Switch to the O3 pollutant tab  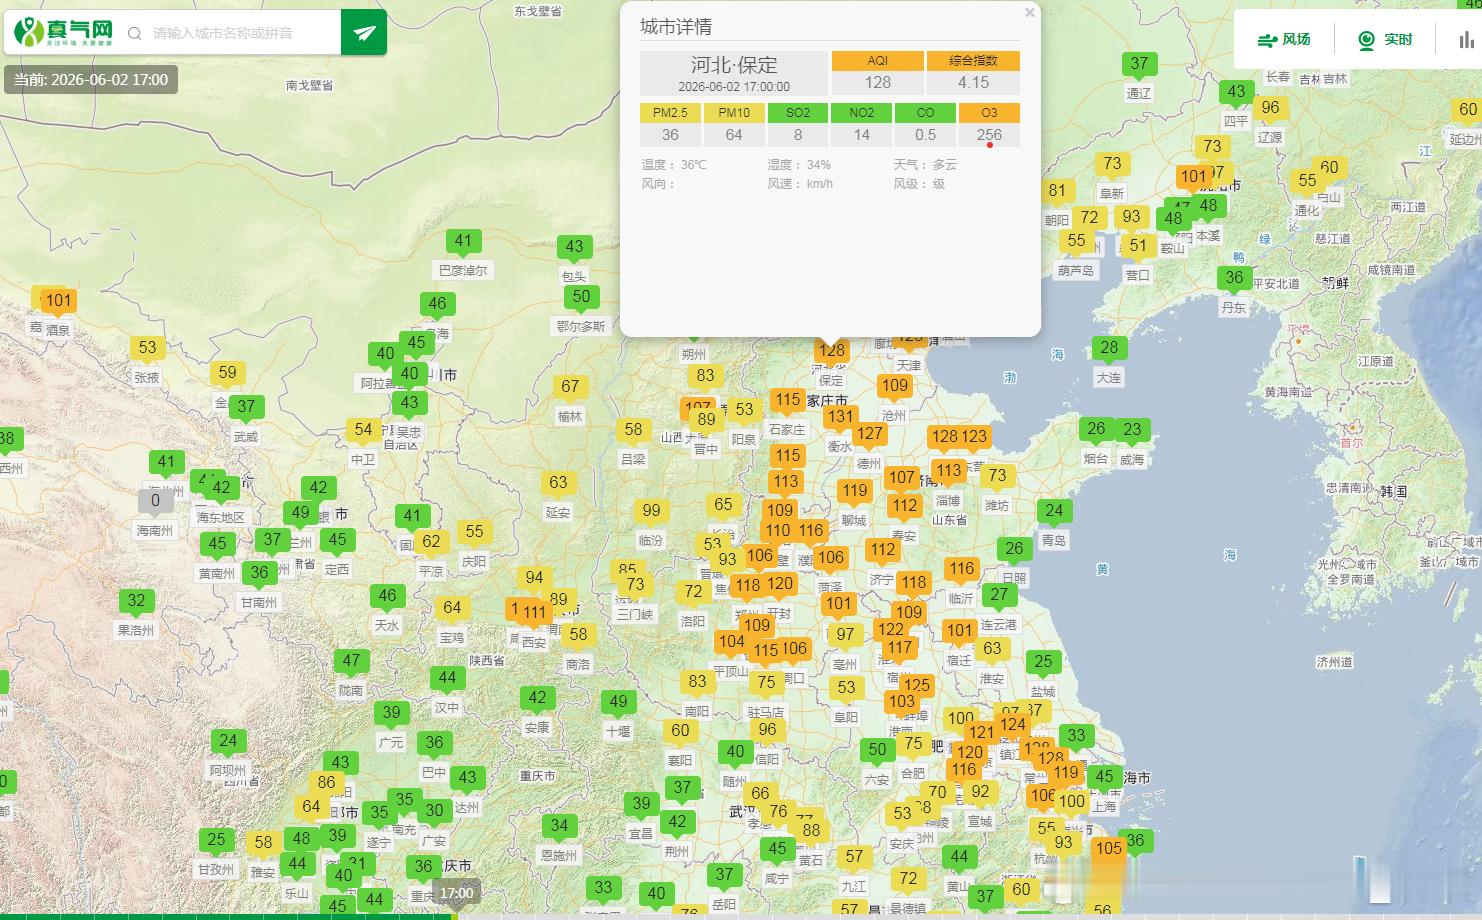989,113
